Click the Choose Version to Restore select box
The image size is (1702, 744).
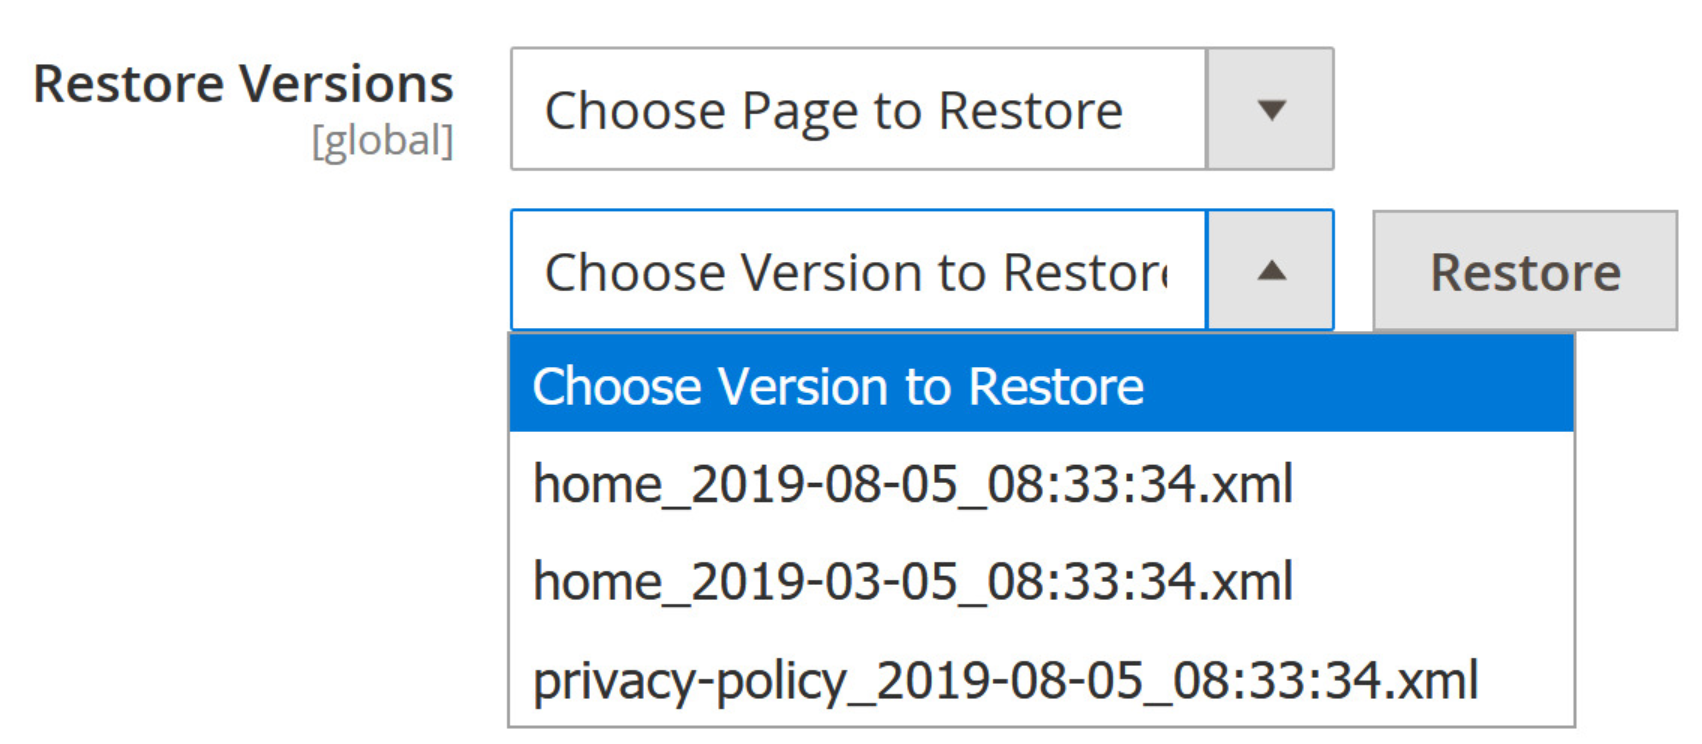click(858, 270)
